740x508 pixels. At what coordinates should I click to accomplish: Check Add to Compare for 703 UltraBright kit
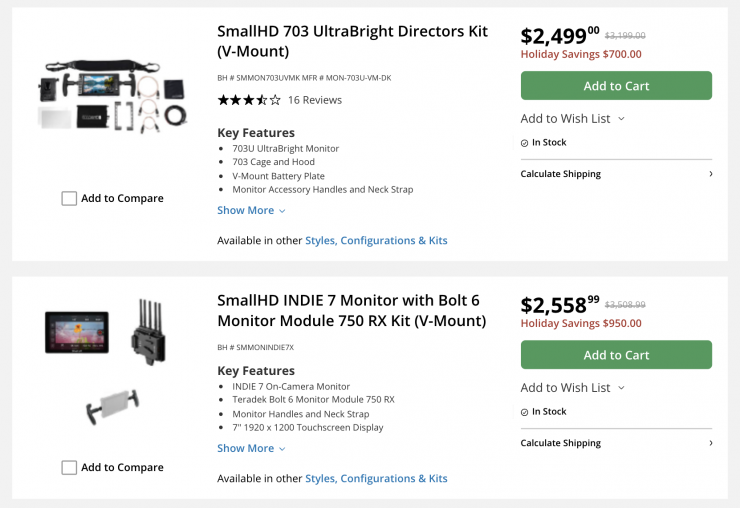click(69, 198)
